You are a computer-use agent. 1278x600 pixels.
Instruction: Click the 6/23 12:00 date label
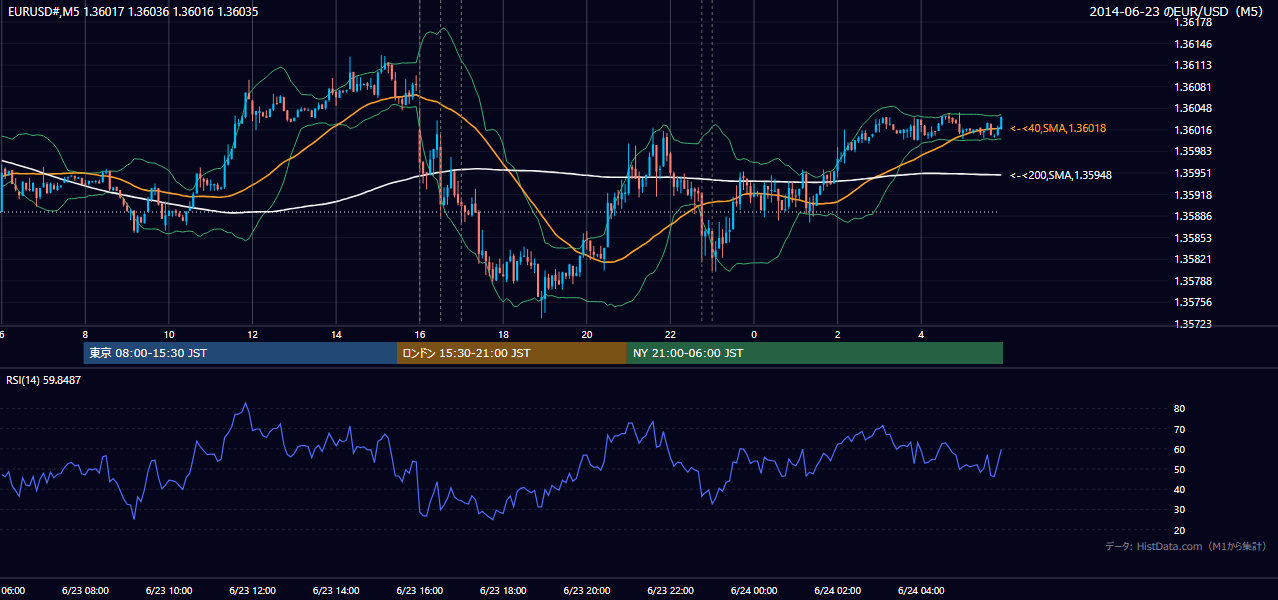tap(252, 590)
